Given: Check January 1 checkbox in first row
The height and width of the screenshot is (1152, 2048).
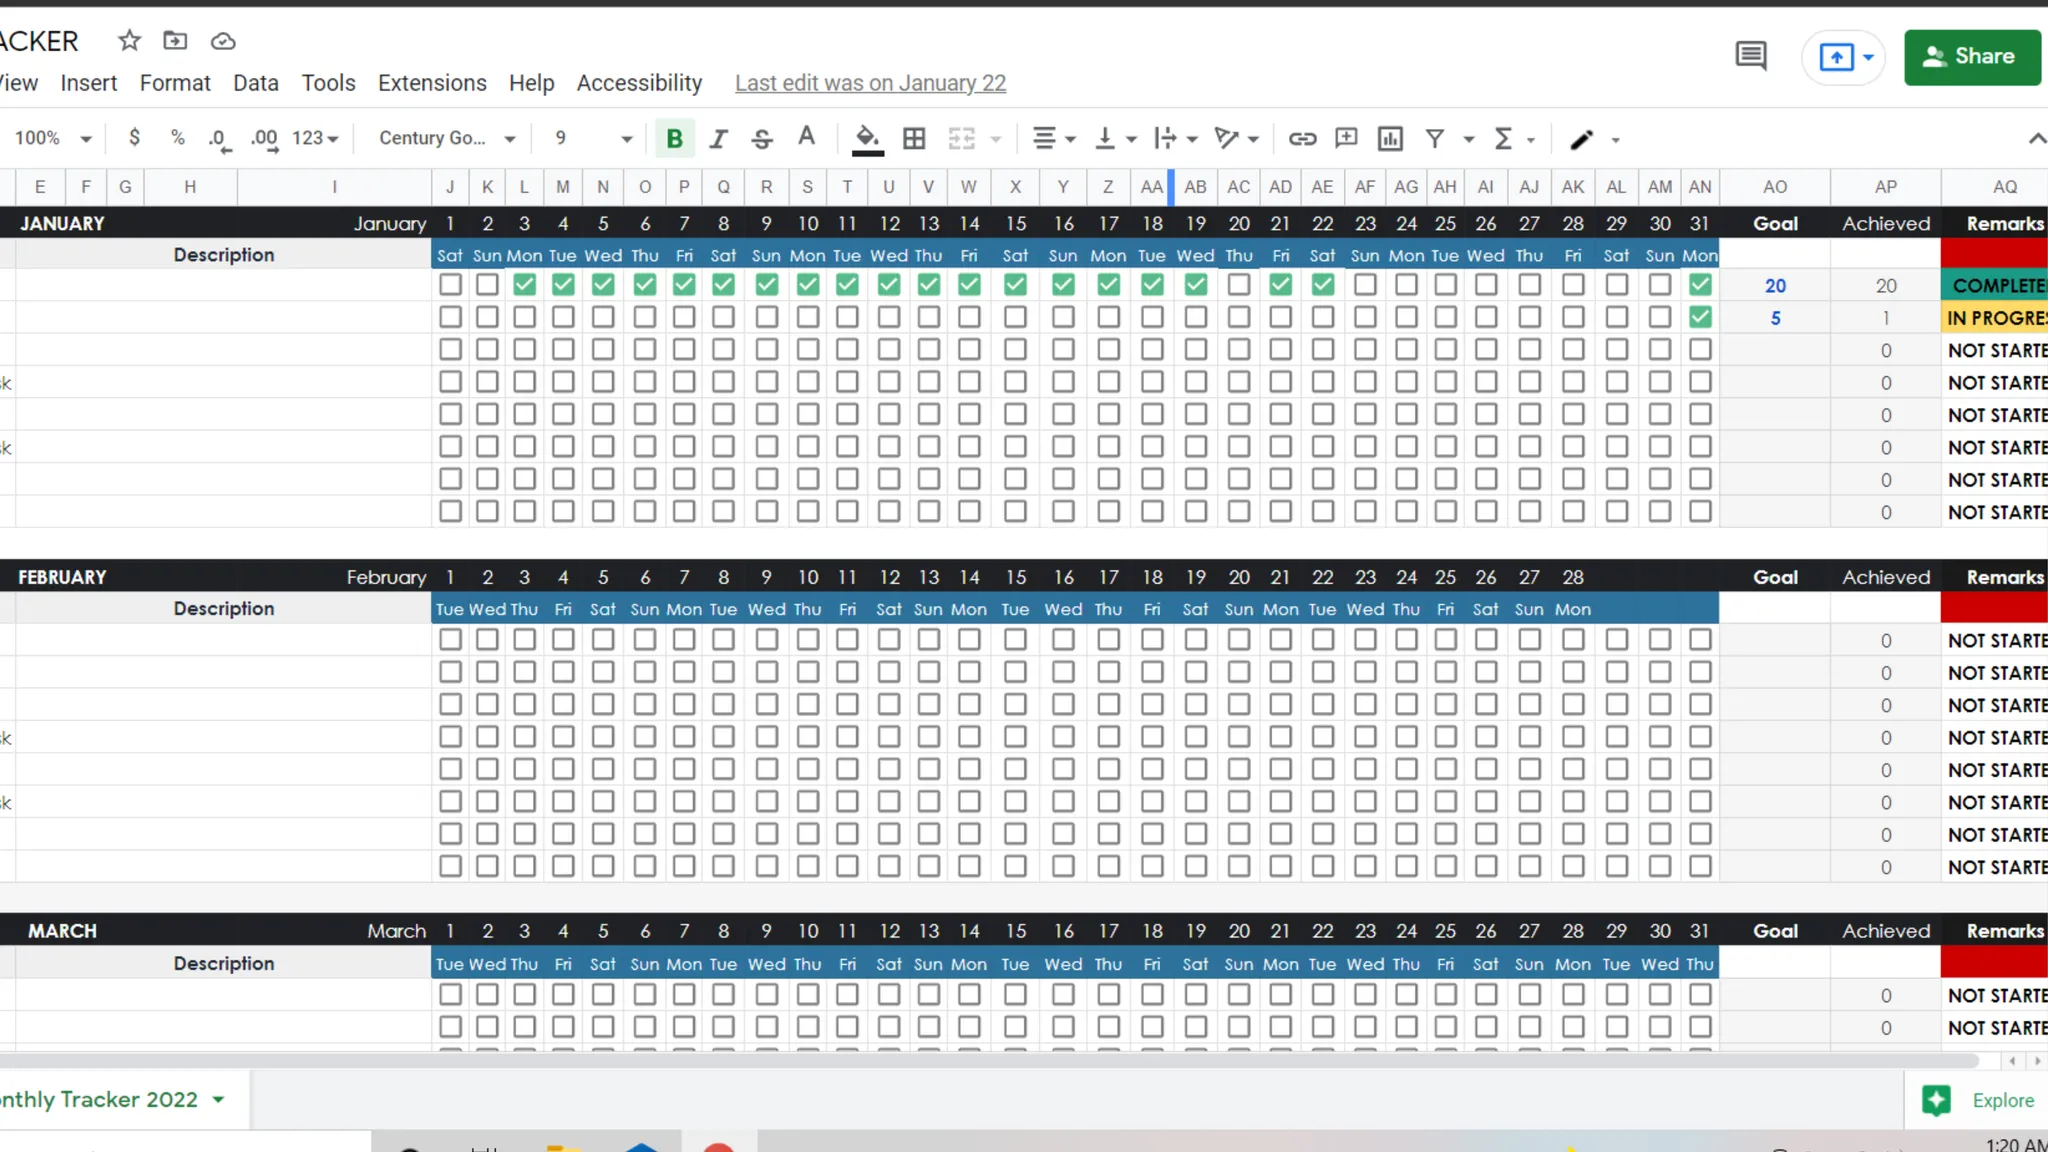Looking at the screenshot, I should 450,285.
